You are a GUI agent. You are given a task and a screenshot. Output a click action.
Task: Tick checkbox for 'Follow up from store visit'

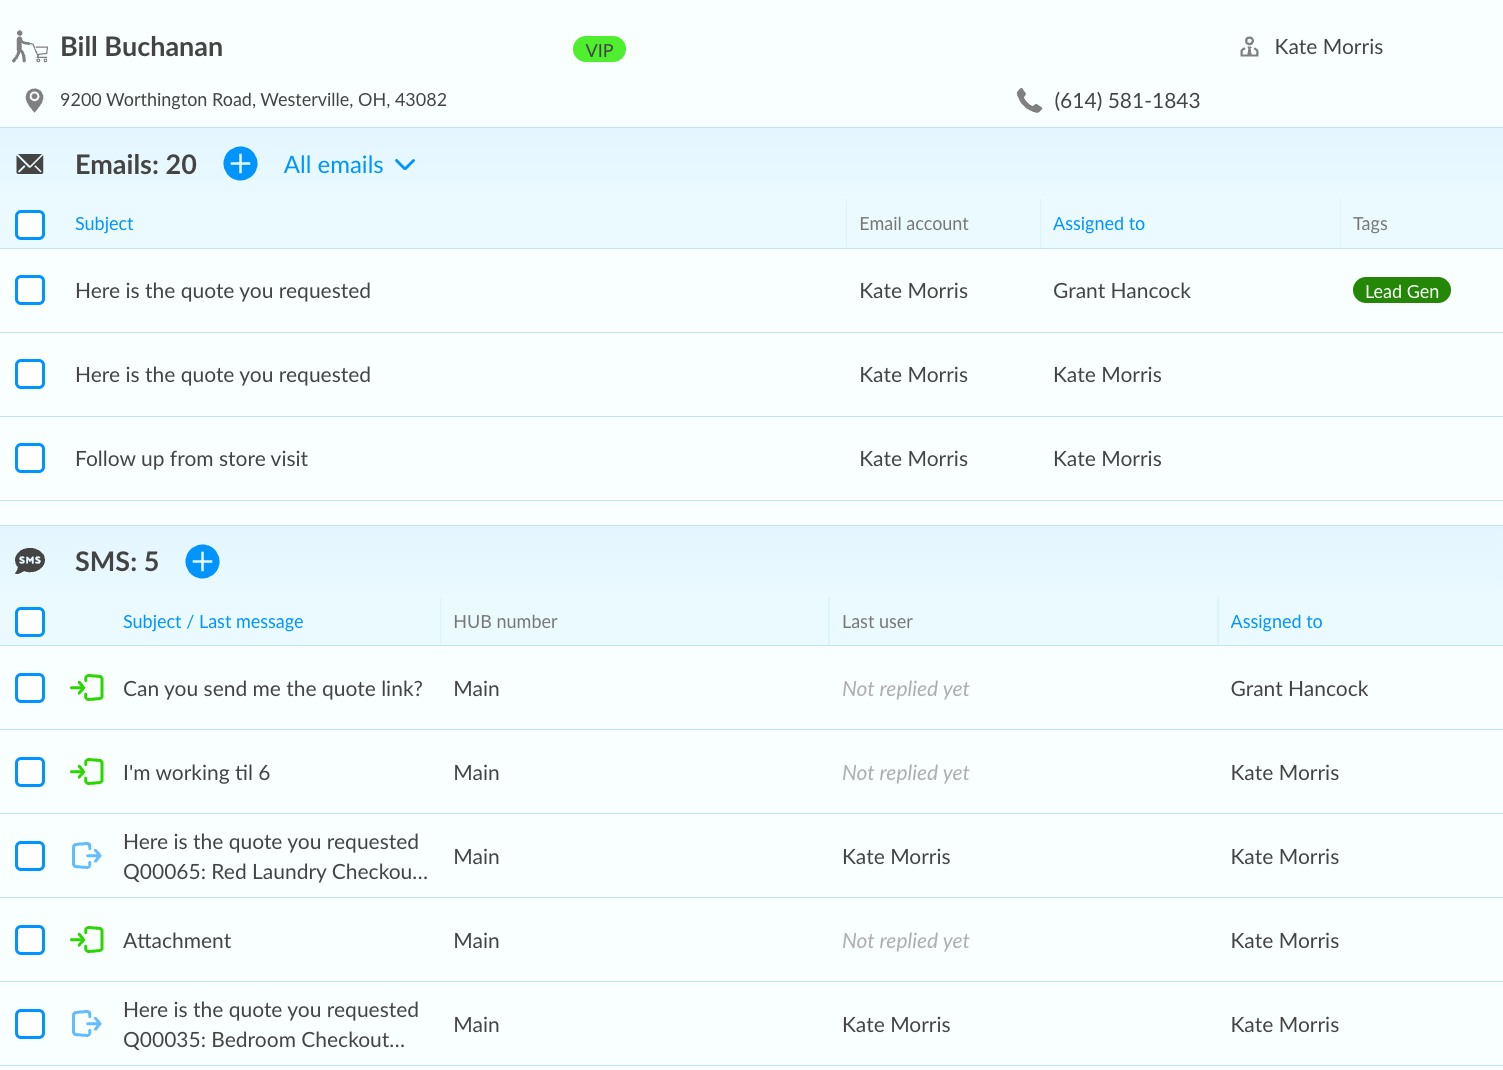(x=30, y=458)
